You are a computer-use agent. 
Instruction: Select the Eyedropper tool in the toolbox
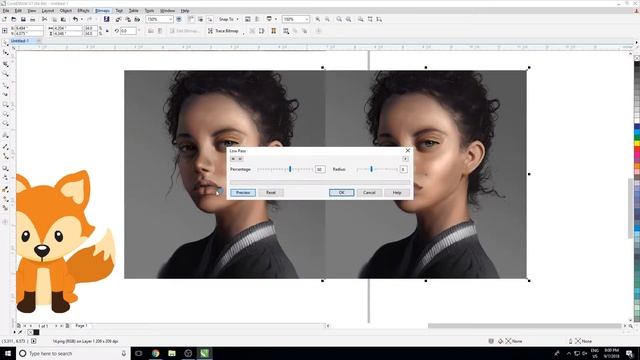click(x=6, y=189)
